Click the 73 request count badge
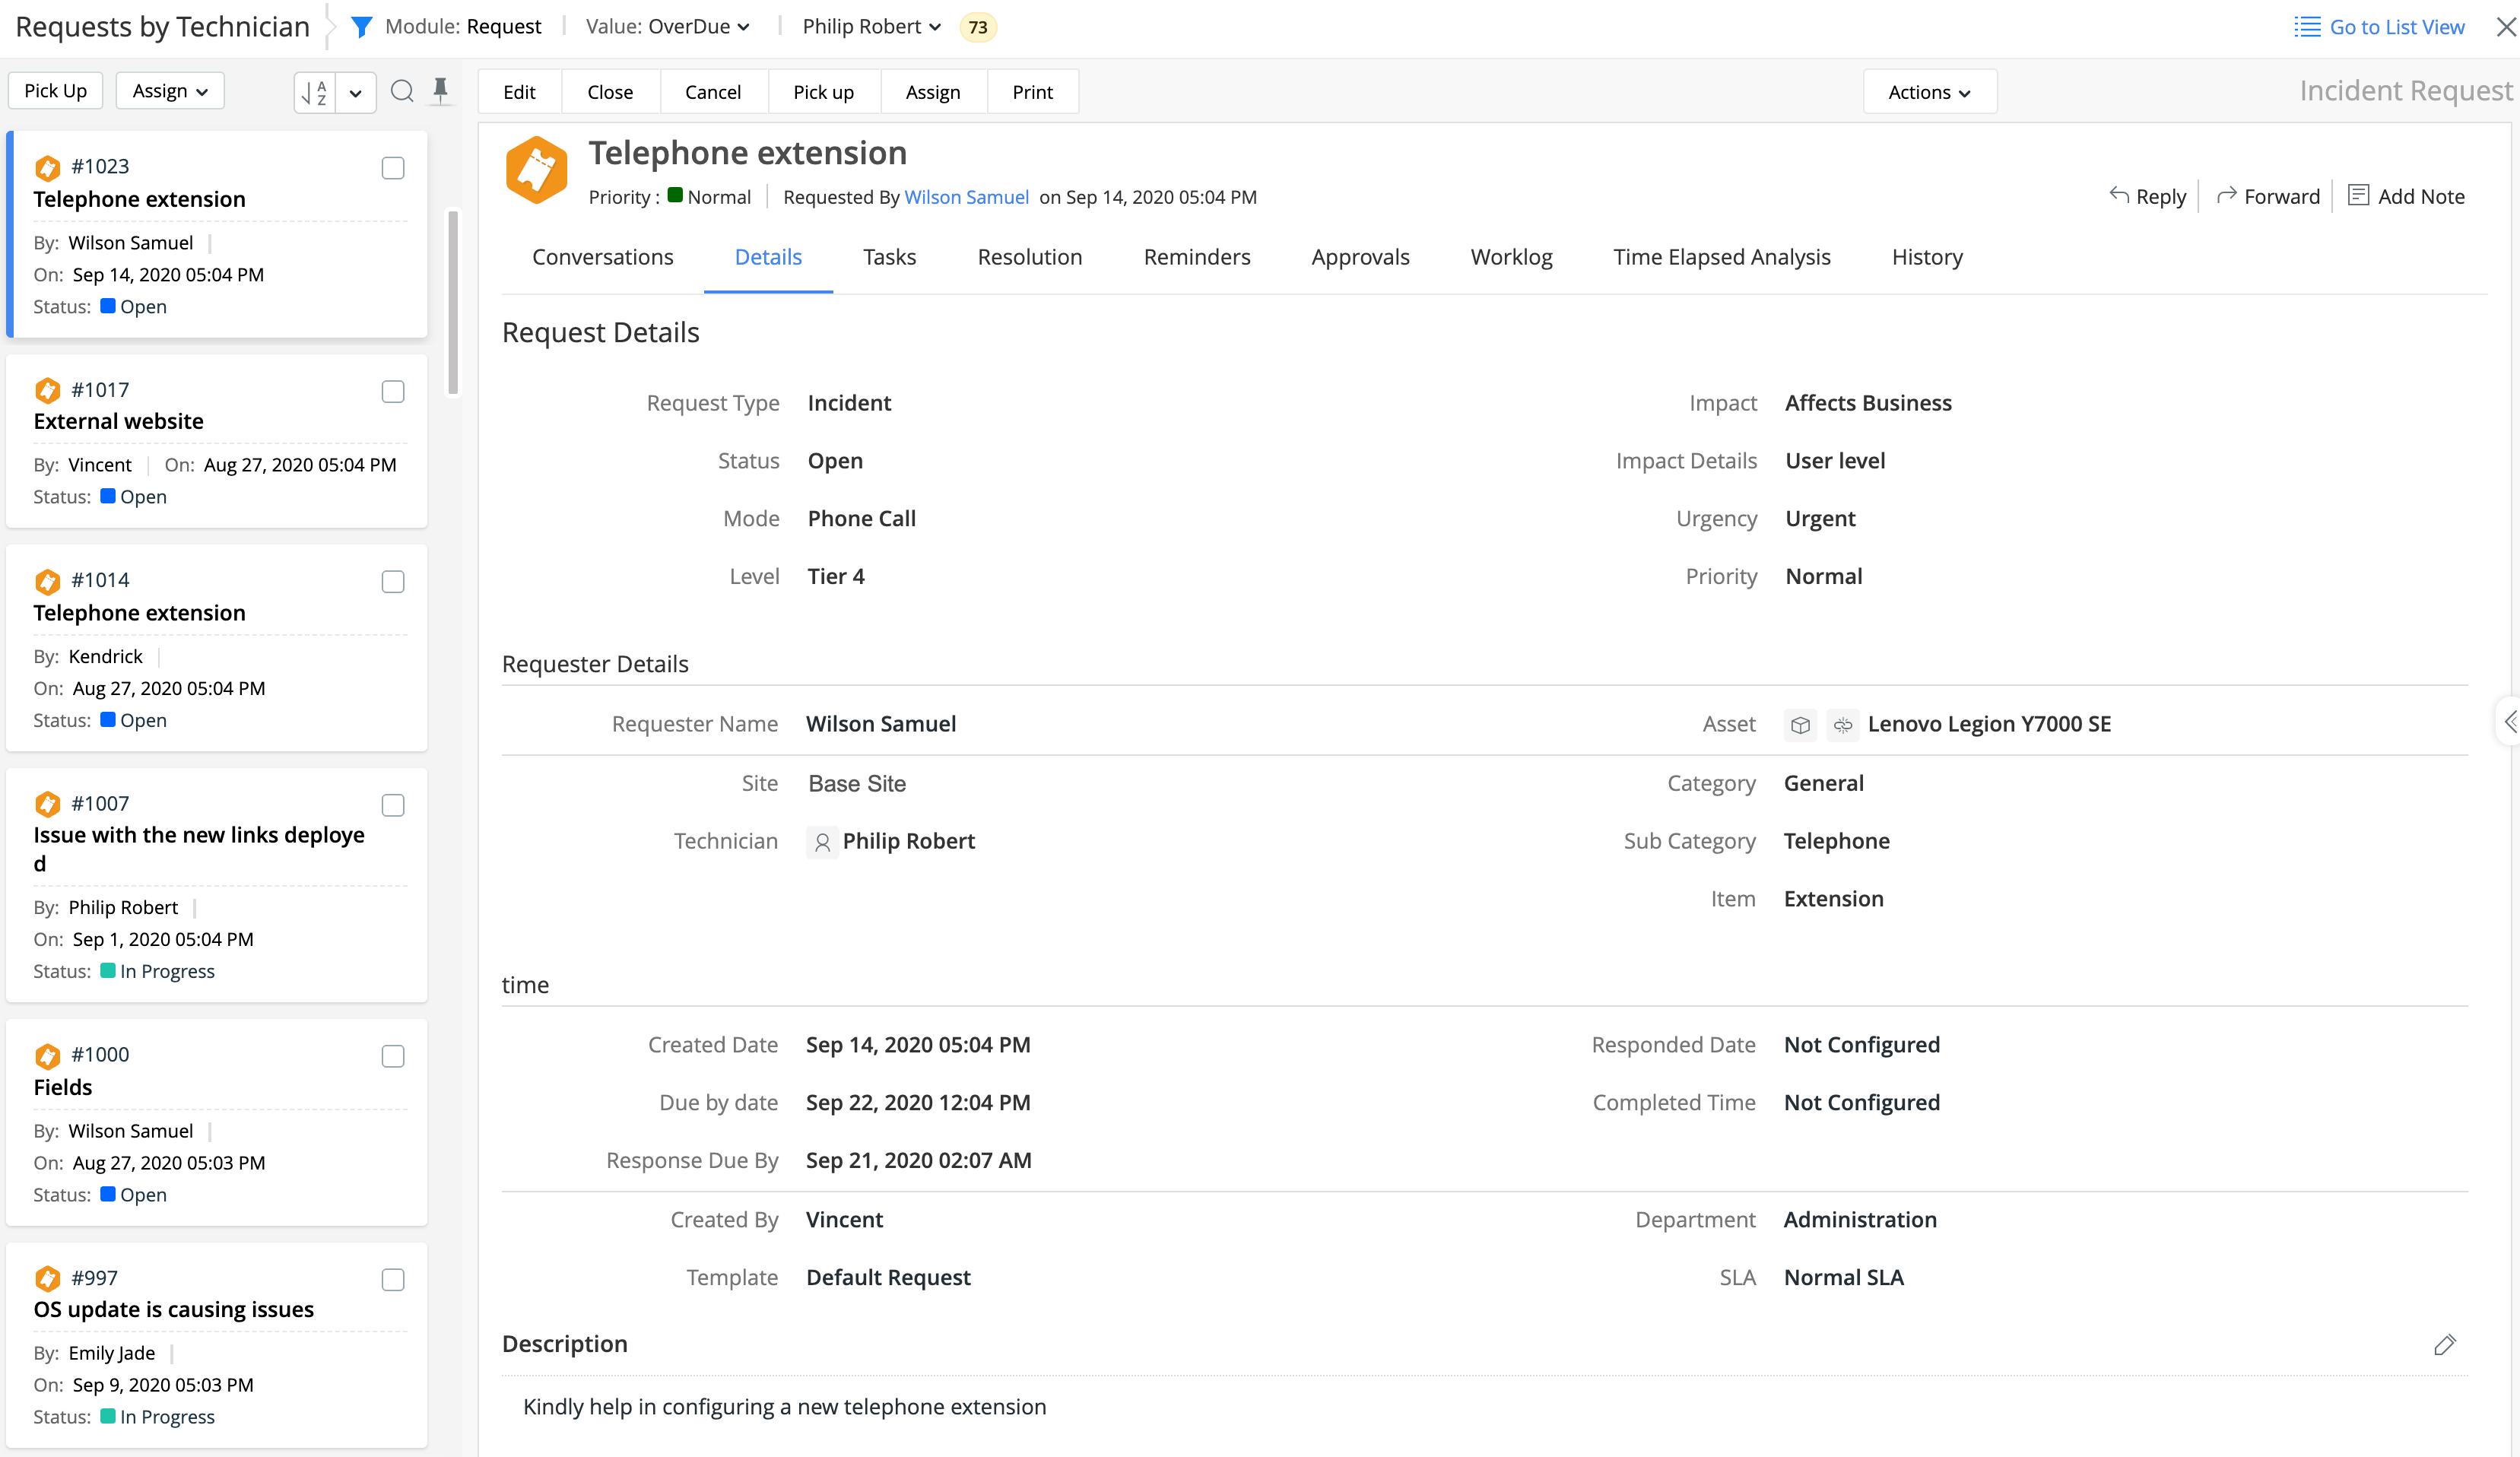The image size is (2520, 1457). click(978, 27)
